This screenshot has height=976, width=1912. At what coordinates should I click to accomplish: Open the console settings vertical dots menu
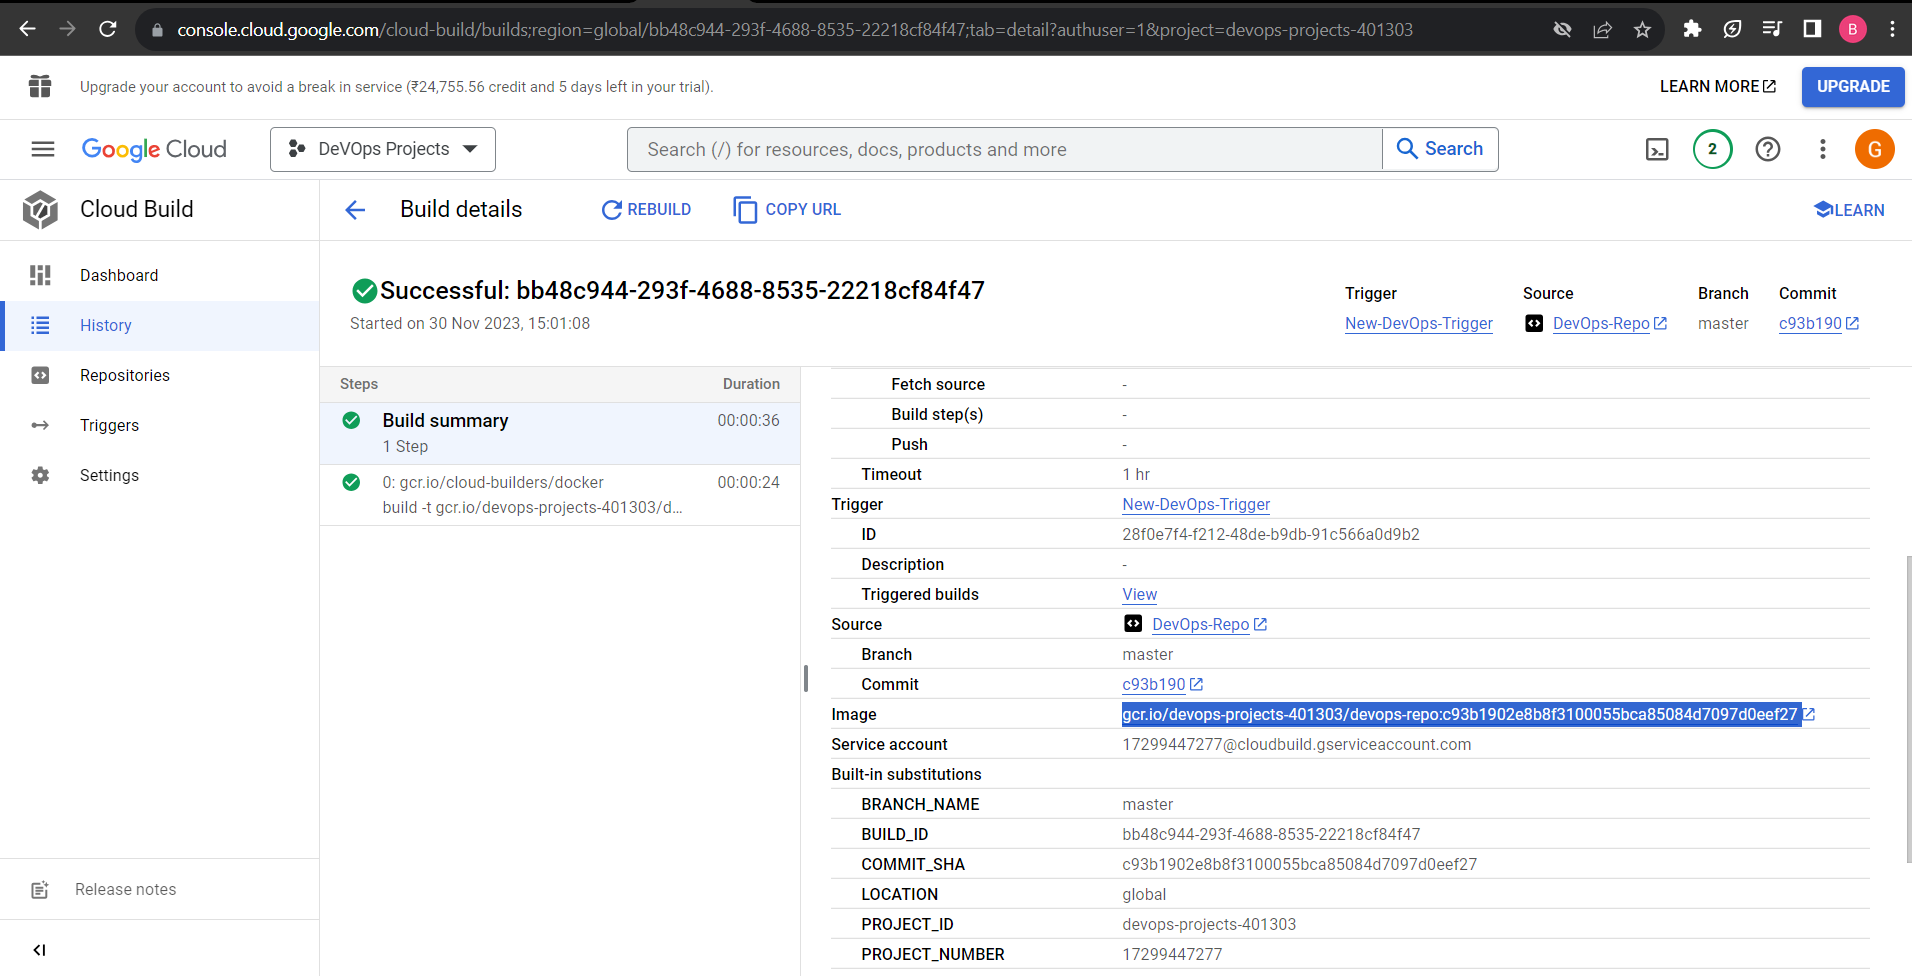point(1823,149)
